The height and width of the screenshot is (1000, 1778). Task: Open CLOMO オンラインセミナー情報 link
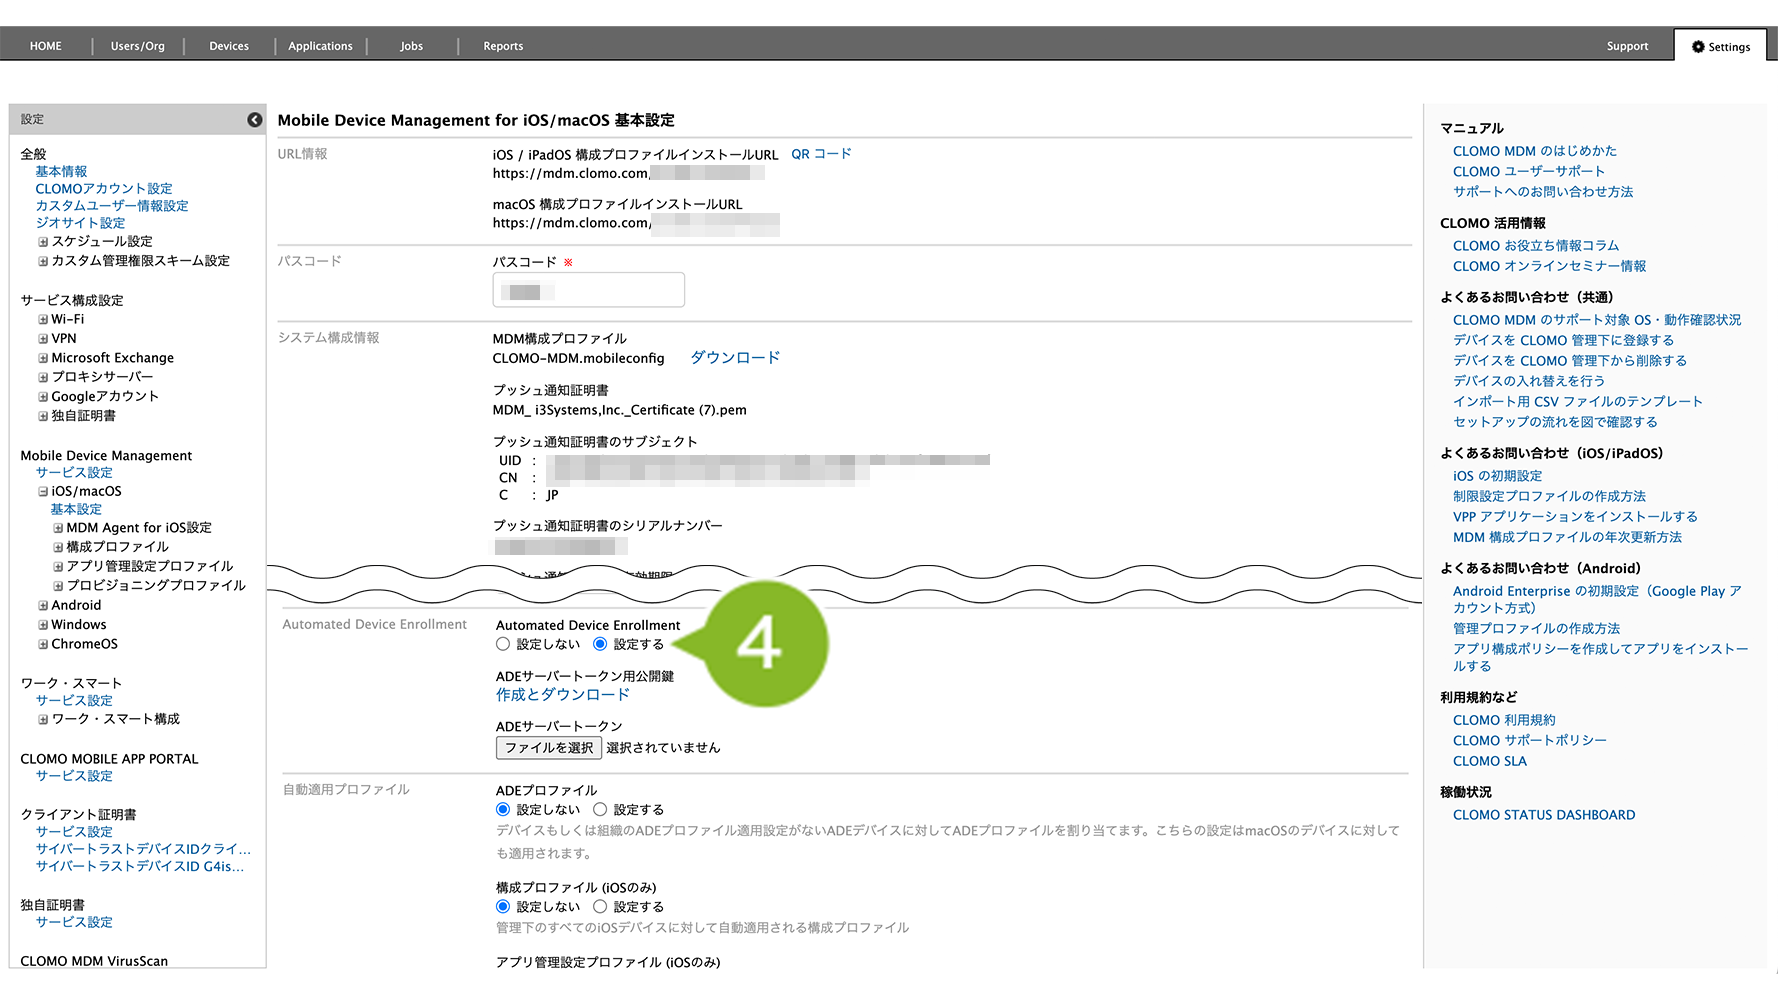click(x=1550, y=266)
